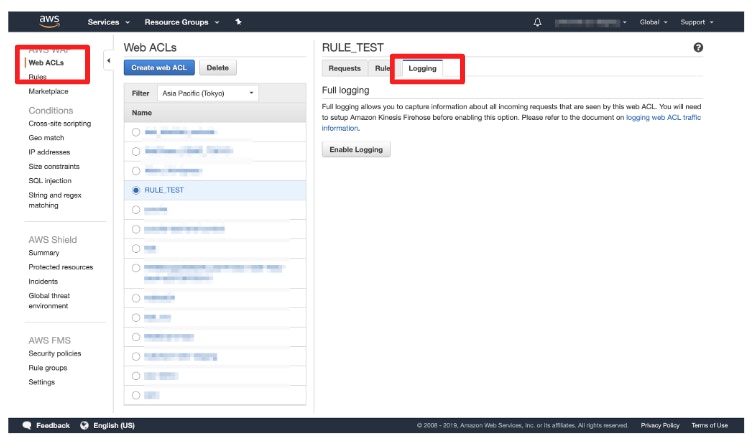Image resolution: width=756 pixels, height=446 pixels.
Task: Click the language globe icon
Action: [x=84, y=425]
